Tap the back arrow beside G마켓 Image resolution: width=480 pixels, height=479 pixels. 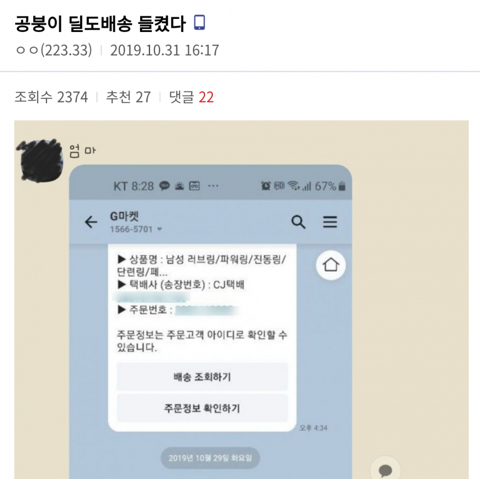tap(91, 222)
